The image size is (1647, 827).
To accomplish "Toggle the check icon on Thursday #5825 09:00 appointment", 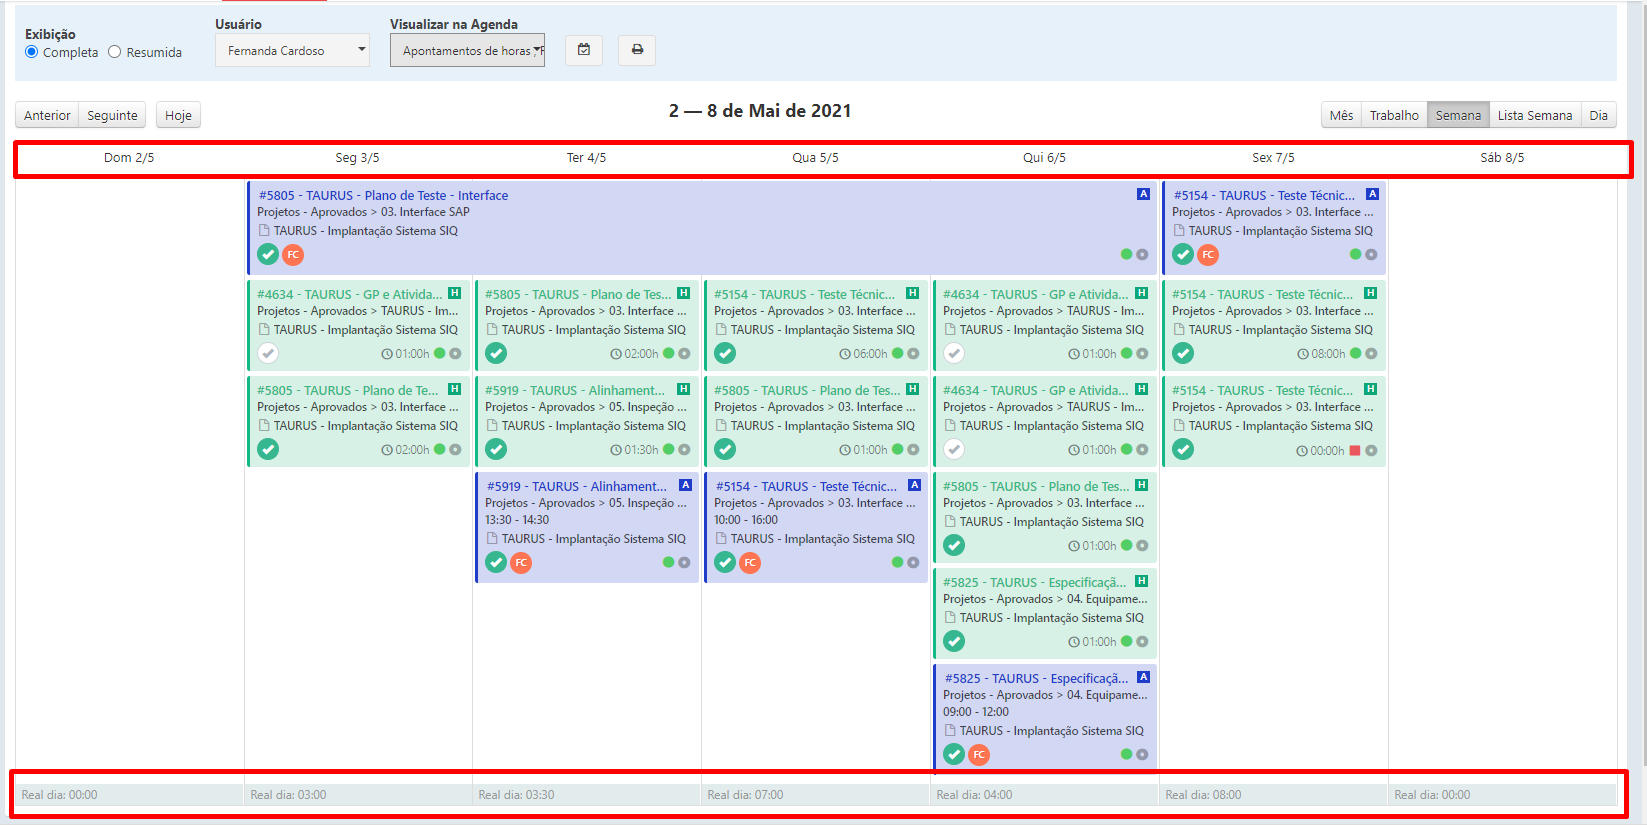I will (954, 755).
